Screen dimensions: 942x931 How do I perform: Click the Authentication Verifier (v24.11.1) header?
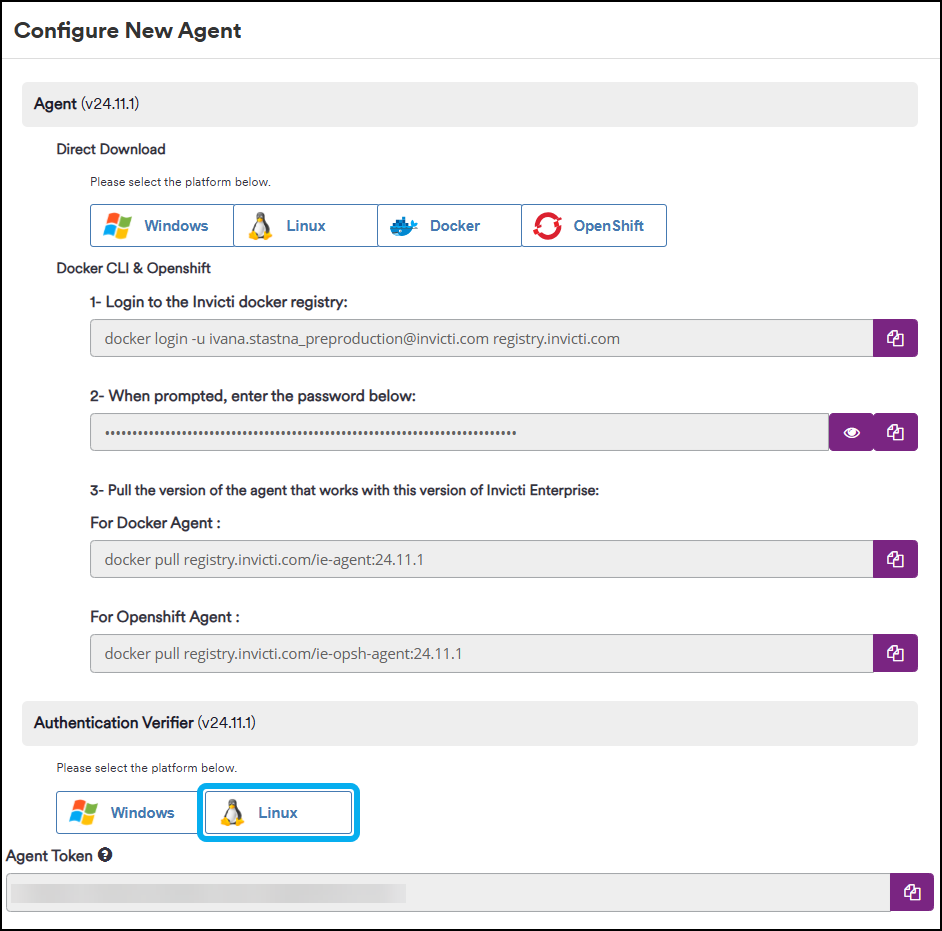coord(470,723)
